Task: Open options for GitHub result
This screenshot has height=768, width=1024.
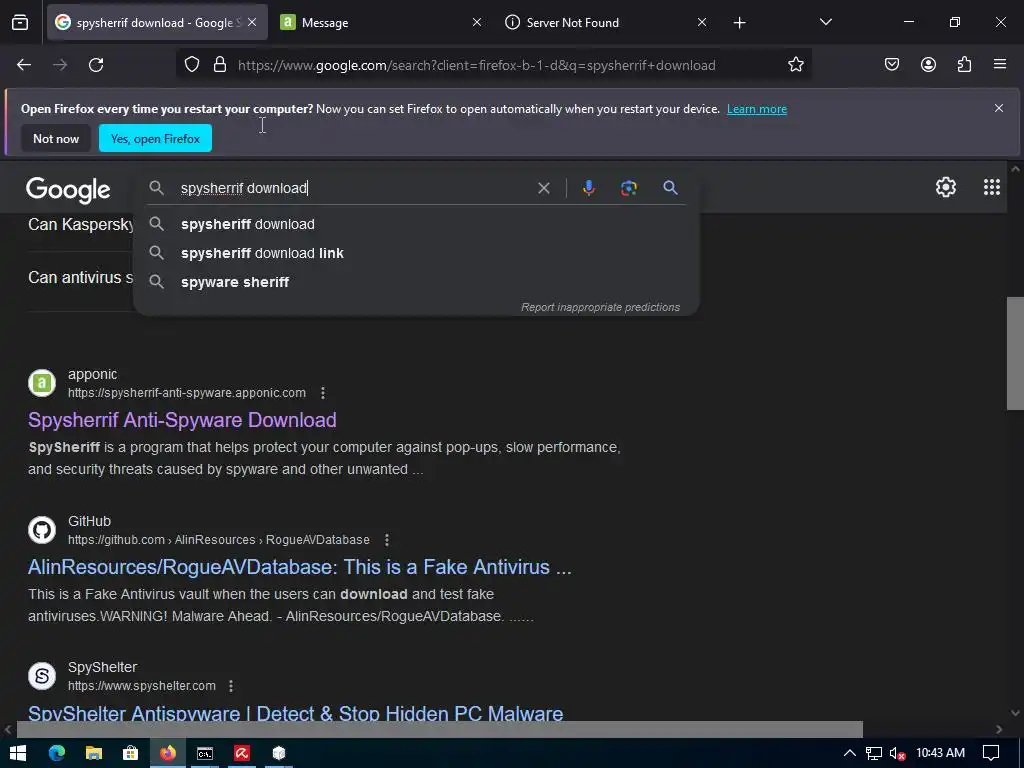Action: [387, 539]
